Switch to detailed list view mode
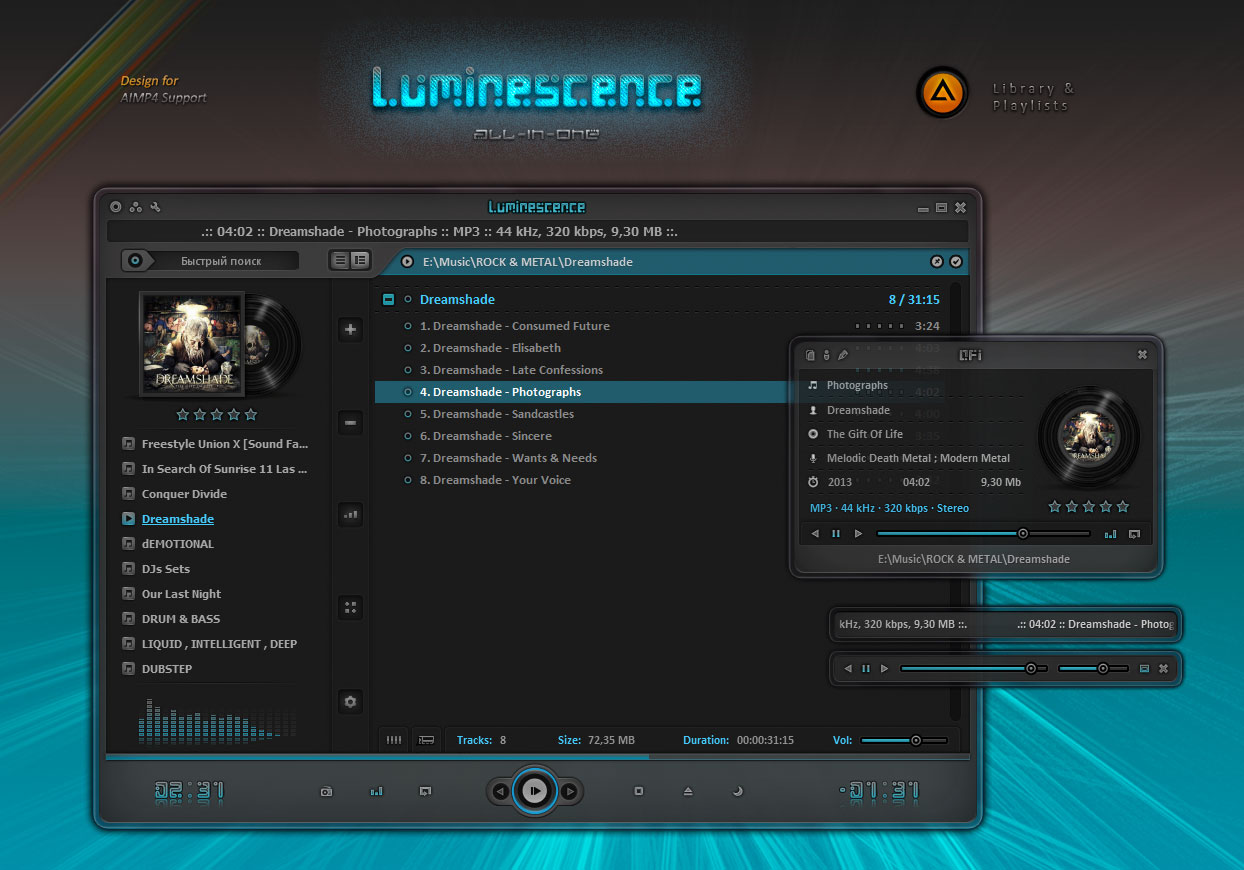 [x=360, y=260]
